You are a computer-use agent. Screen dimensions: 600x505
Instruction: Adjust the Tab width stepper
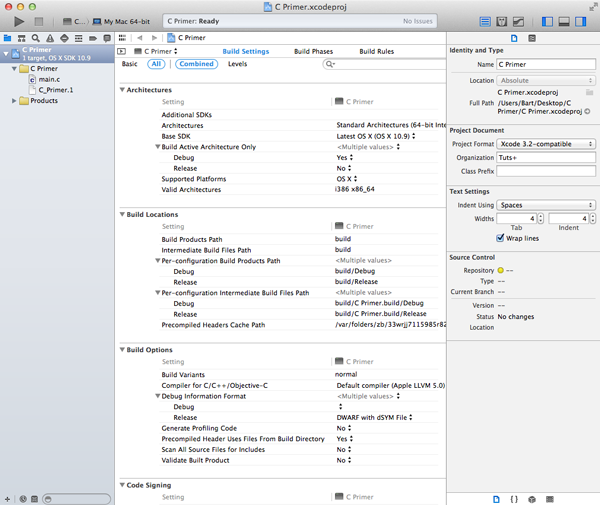pyautogui.click(x=540, y=218)
